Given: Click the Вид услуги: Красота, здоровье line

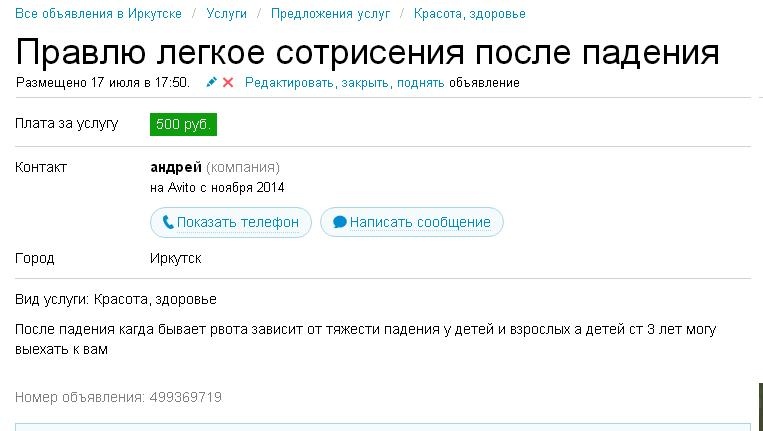Looking at the screenshot, I should [x=116, y=299].
